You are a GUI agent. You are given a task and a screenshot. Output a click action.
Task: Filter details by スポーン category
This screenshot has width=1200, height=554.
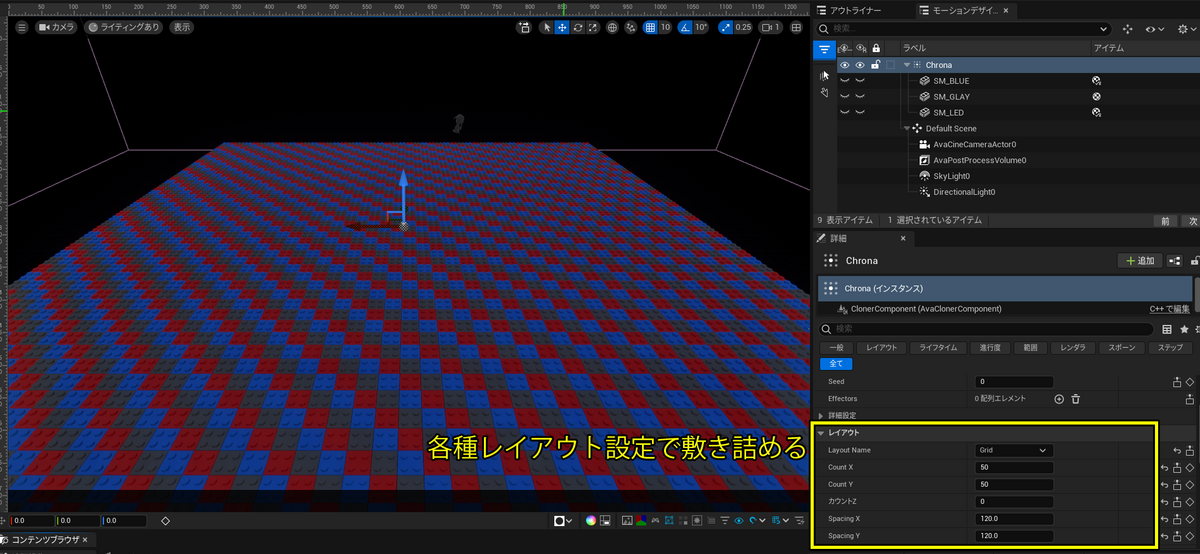click(x=1122, y=347)
